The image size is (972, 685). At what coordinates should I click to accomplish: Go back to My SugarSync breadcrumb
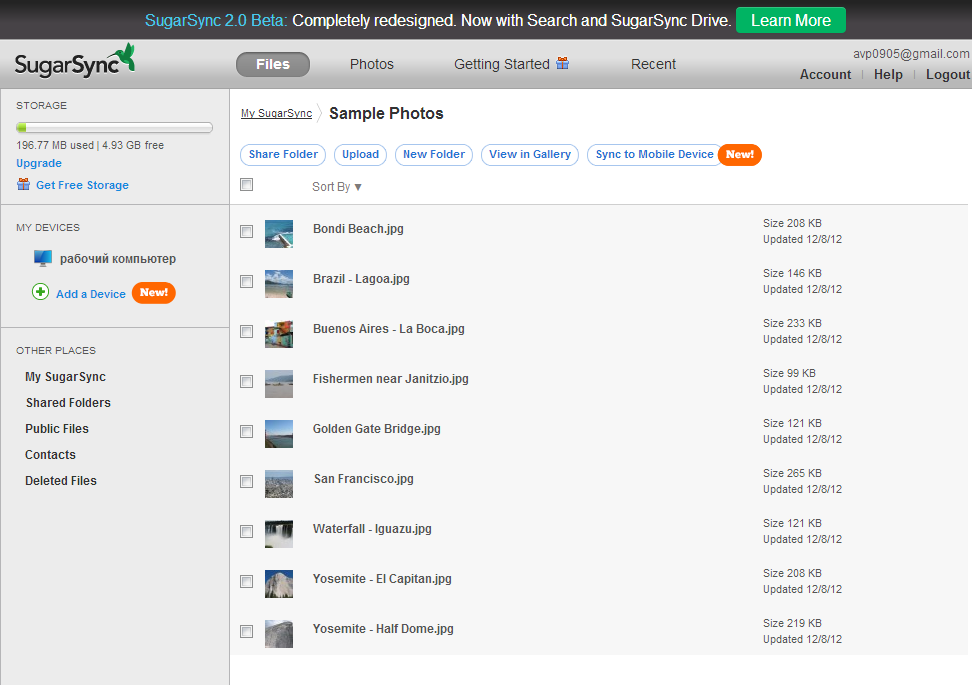coord(276,113)
